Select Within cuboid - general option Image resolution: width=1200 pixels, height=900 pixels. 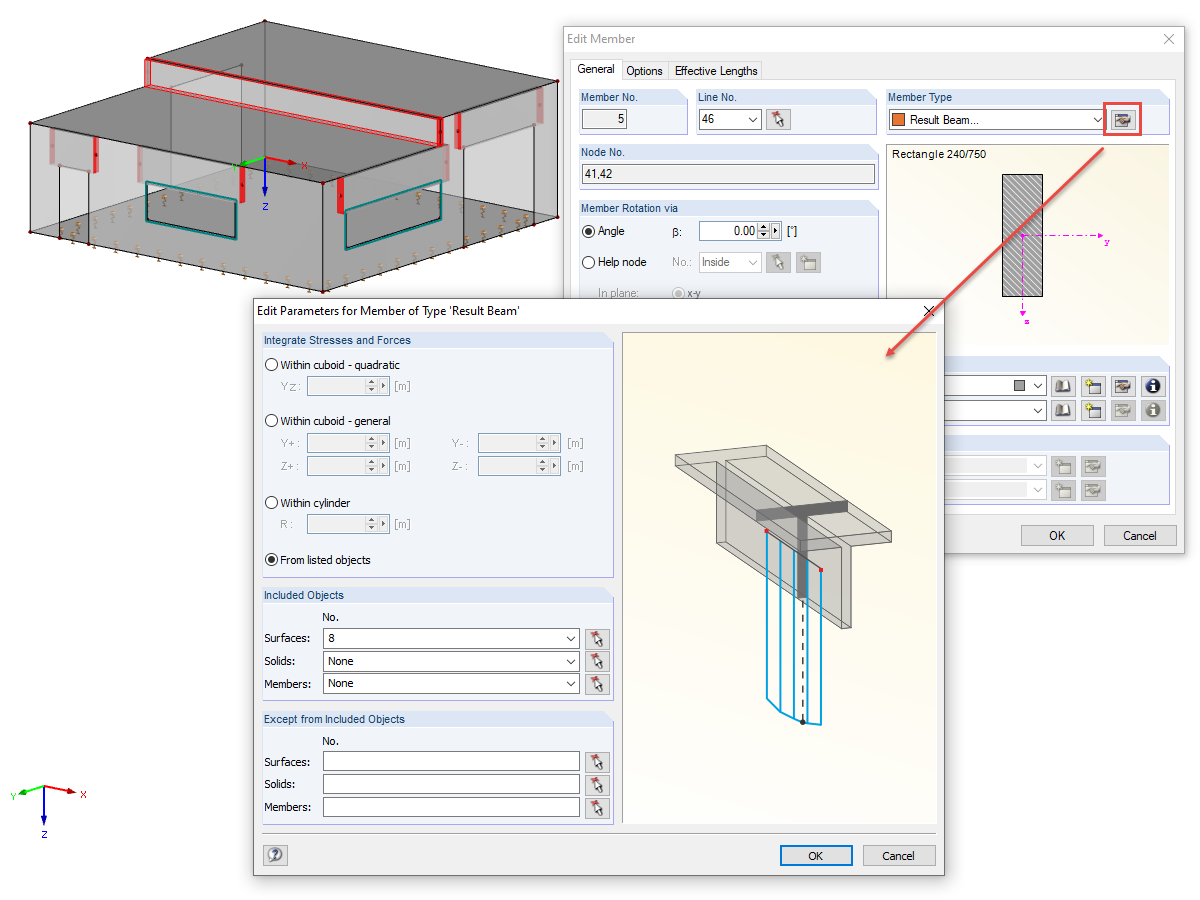pyautogui.click(x=271, y=421)
